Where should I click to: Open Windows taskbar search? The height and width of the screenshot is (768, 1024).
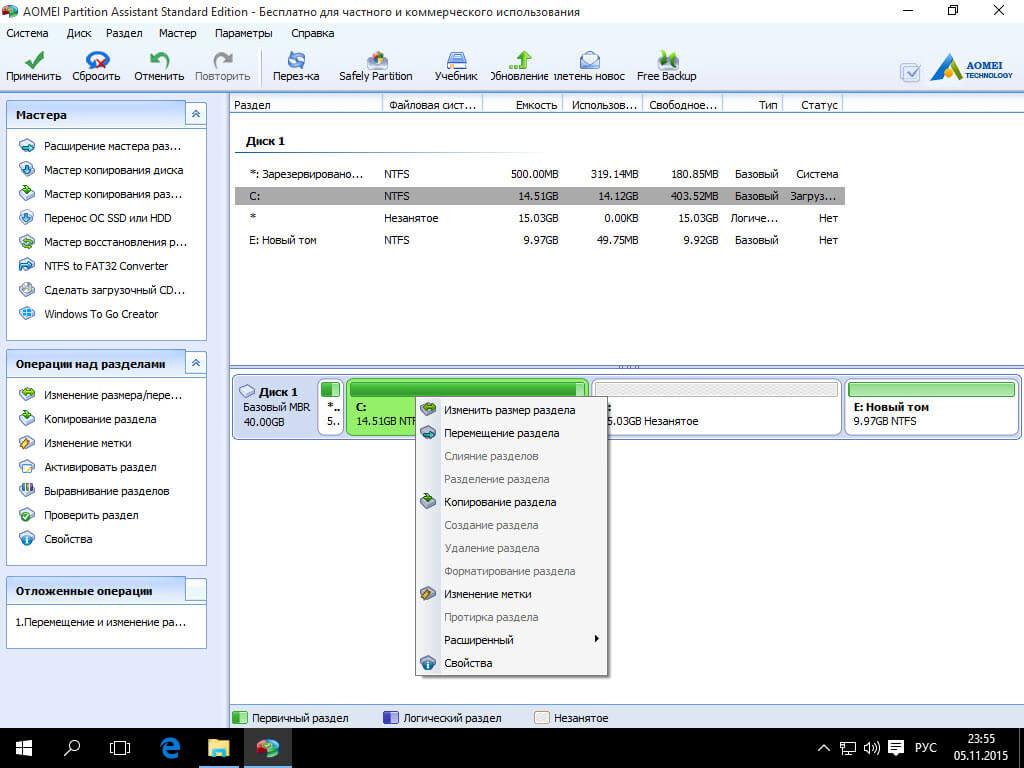pyautogui.click(x=72, y=748)
